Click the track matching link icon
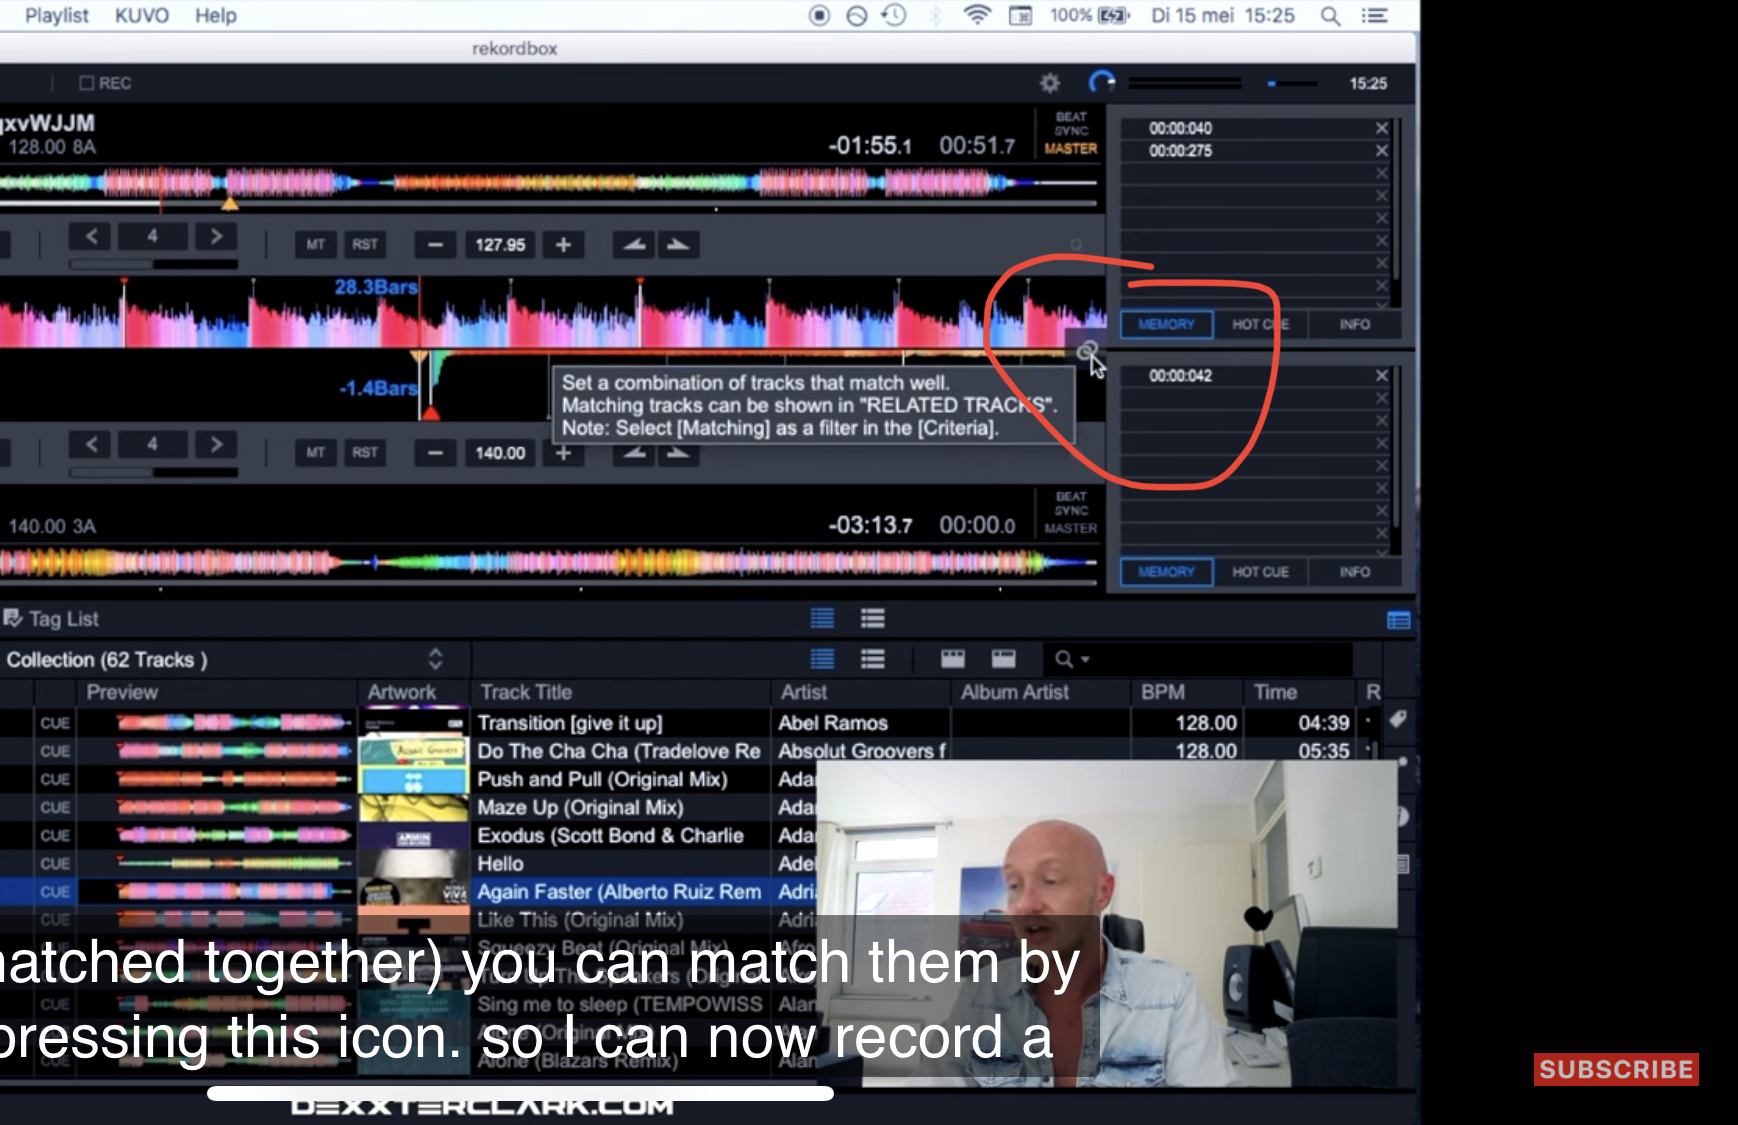The width and height of the screenshot is (1738, 1125). (x=1086, y=351)
